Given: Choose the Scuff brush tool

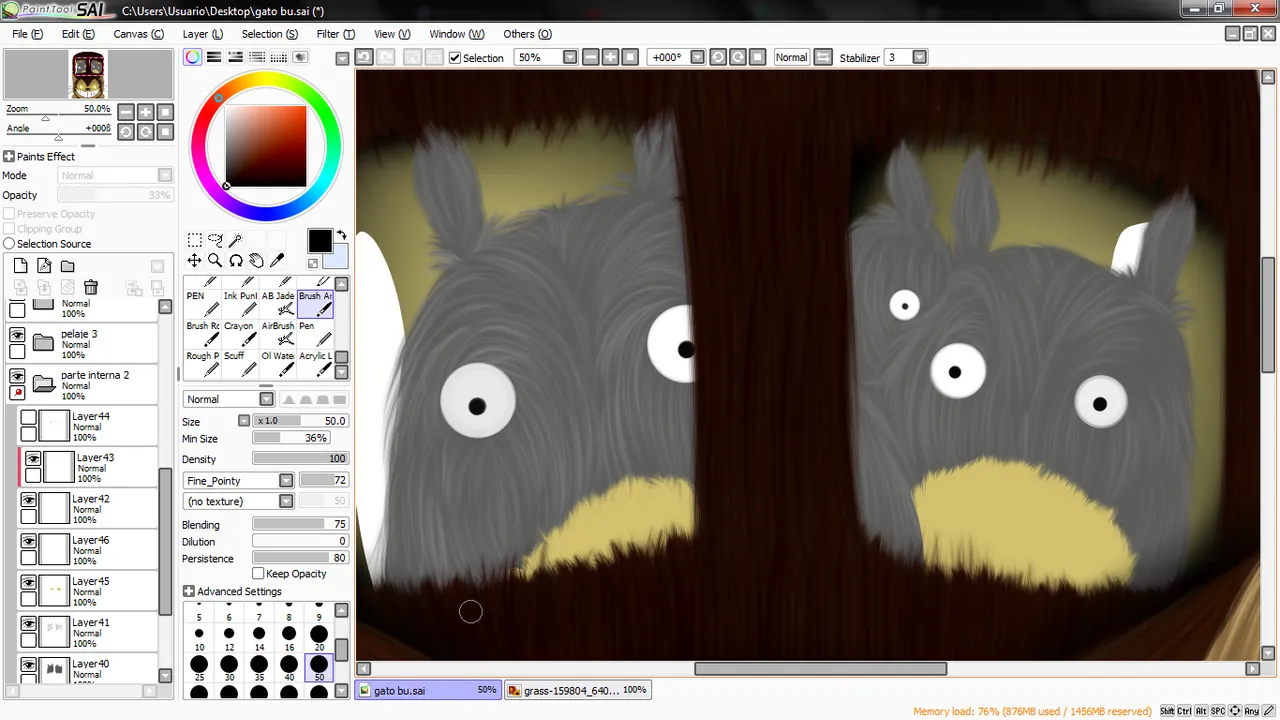Looking at the screenshot, I should [x=240, y=363].
